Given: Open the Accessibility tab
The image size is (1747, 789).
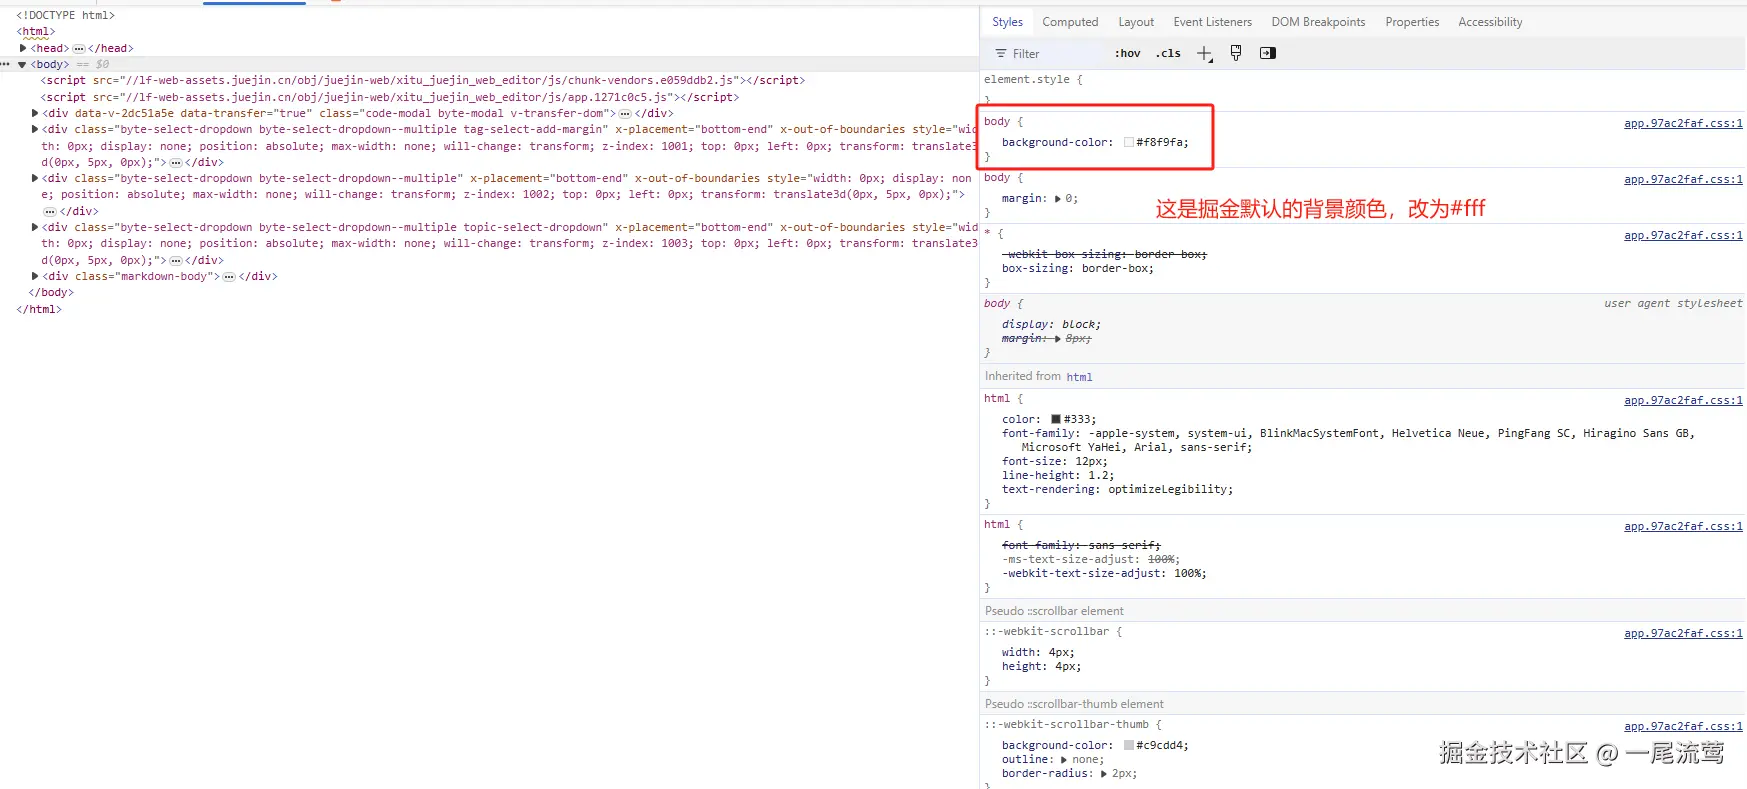Looking at the screenshot, I should 1490,22.
